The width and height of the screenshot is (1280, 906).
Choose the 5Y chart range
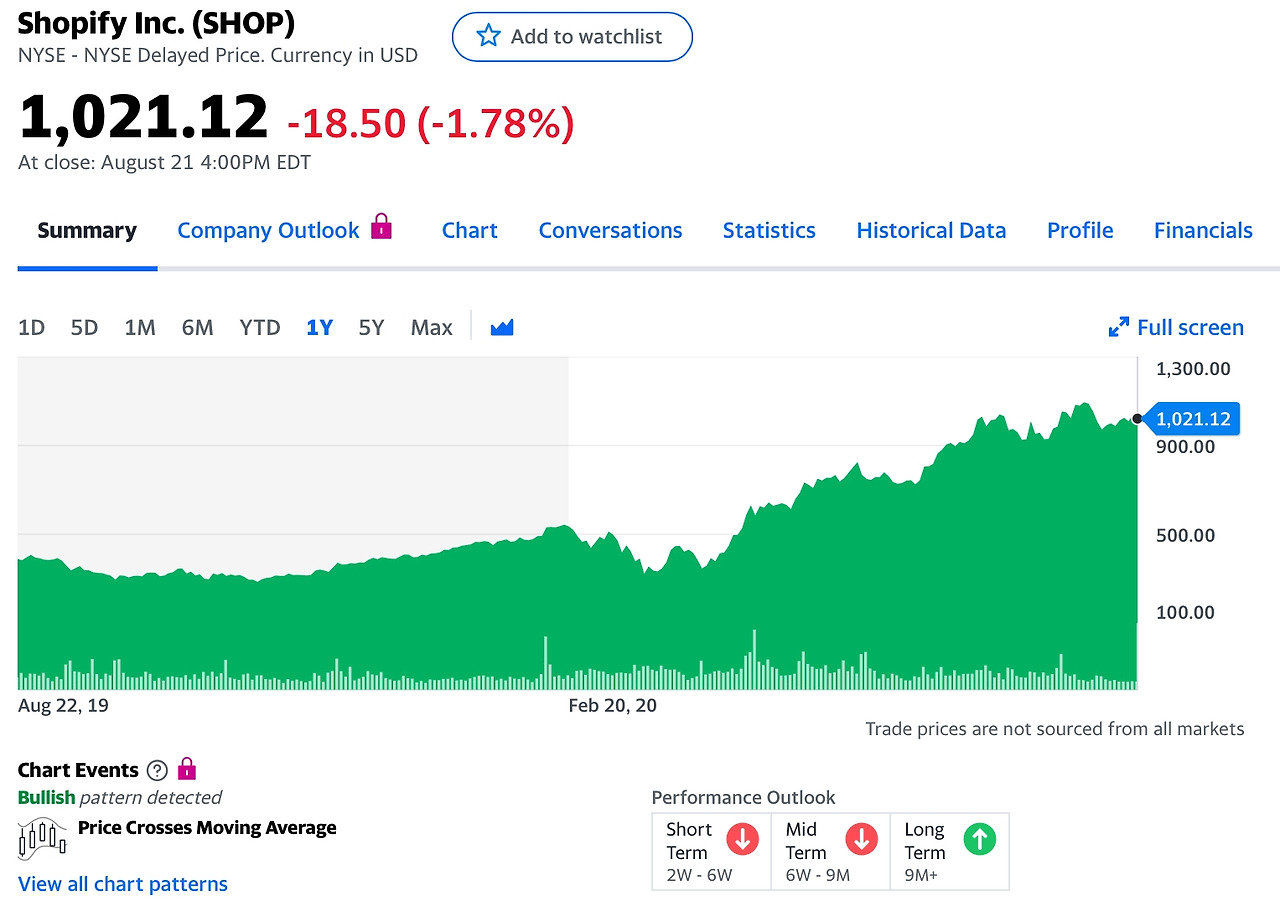point(372,327)
